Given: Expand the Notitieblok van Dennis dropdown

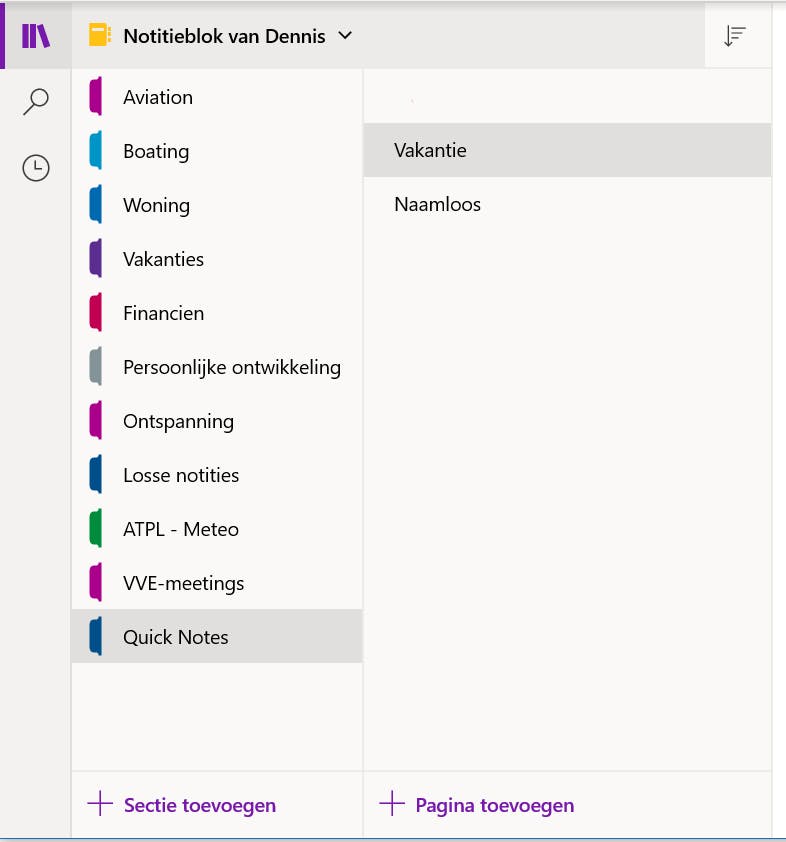Looking at the screenshot, I should tap(346, 36).
